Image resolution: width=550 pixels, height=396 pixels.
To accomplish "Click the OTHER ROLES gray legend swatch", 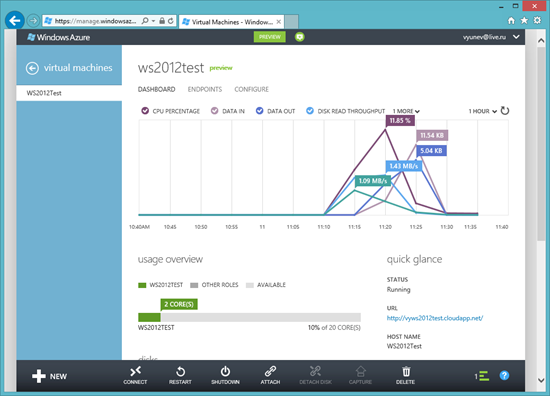I will [x=194, y=285].
